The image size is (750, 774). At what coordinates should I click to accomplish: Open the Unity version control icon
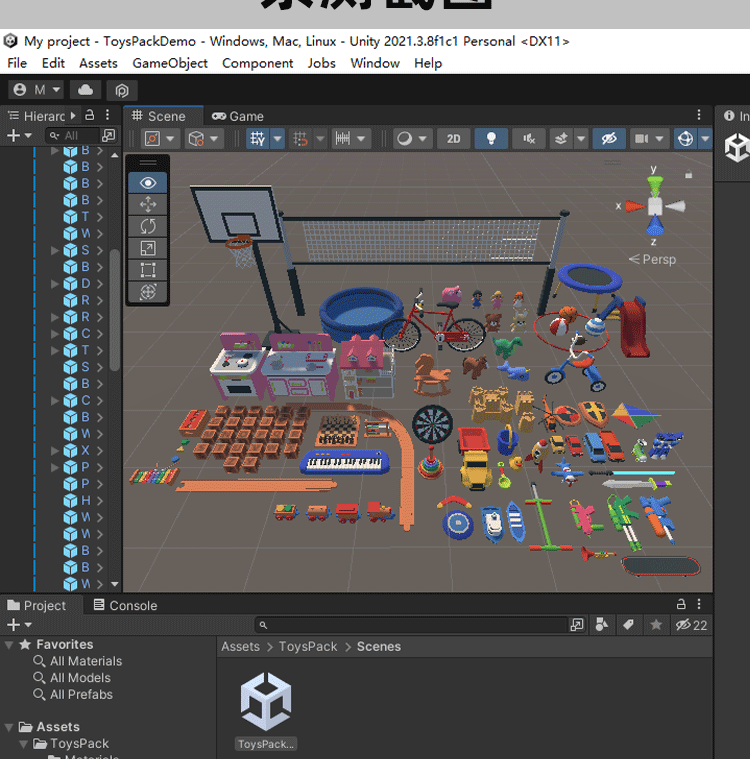[122, 90]
